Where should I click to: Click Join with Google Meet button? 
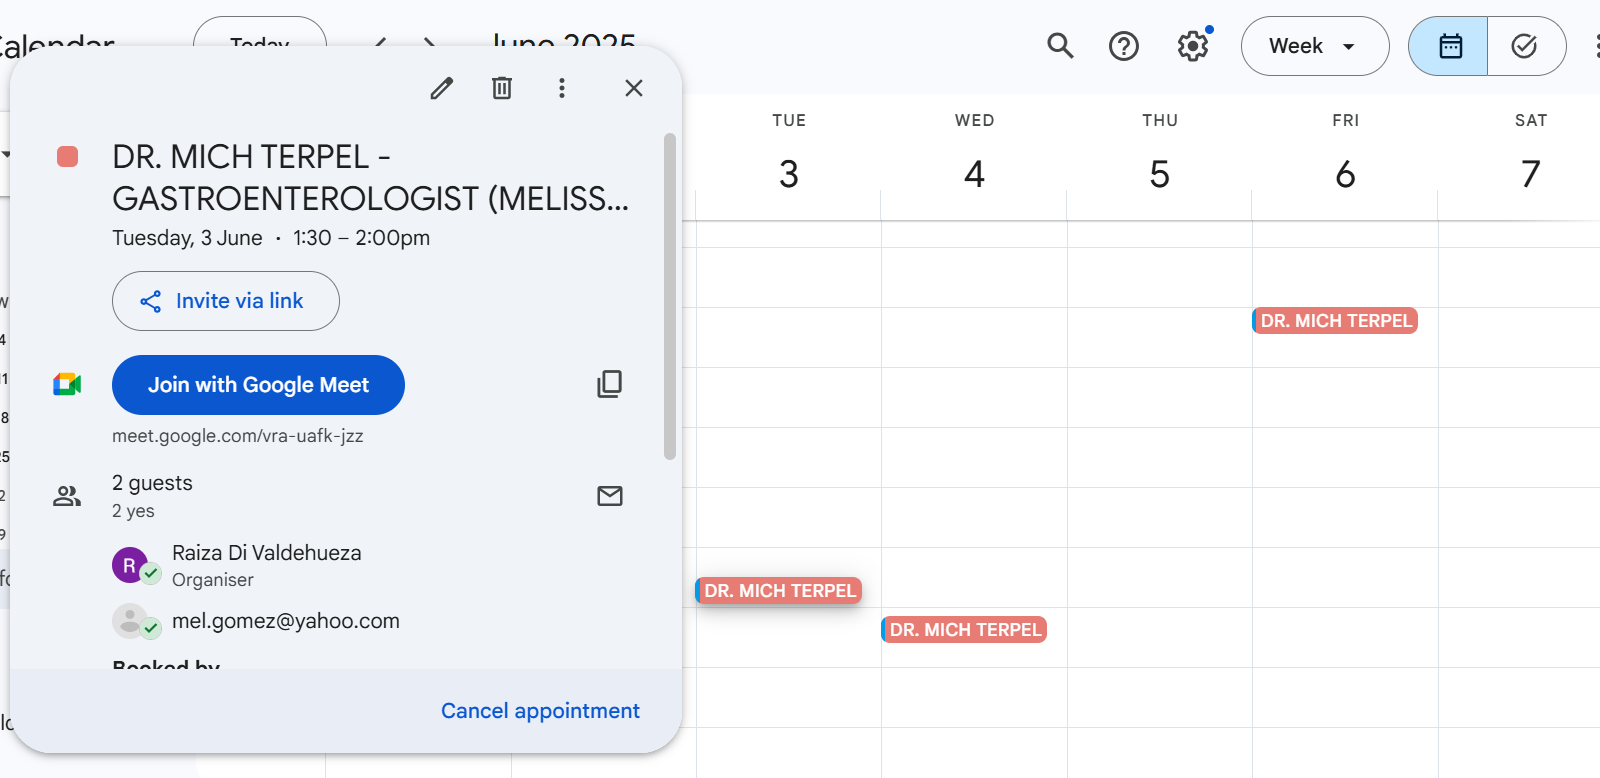258,385
